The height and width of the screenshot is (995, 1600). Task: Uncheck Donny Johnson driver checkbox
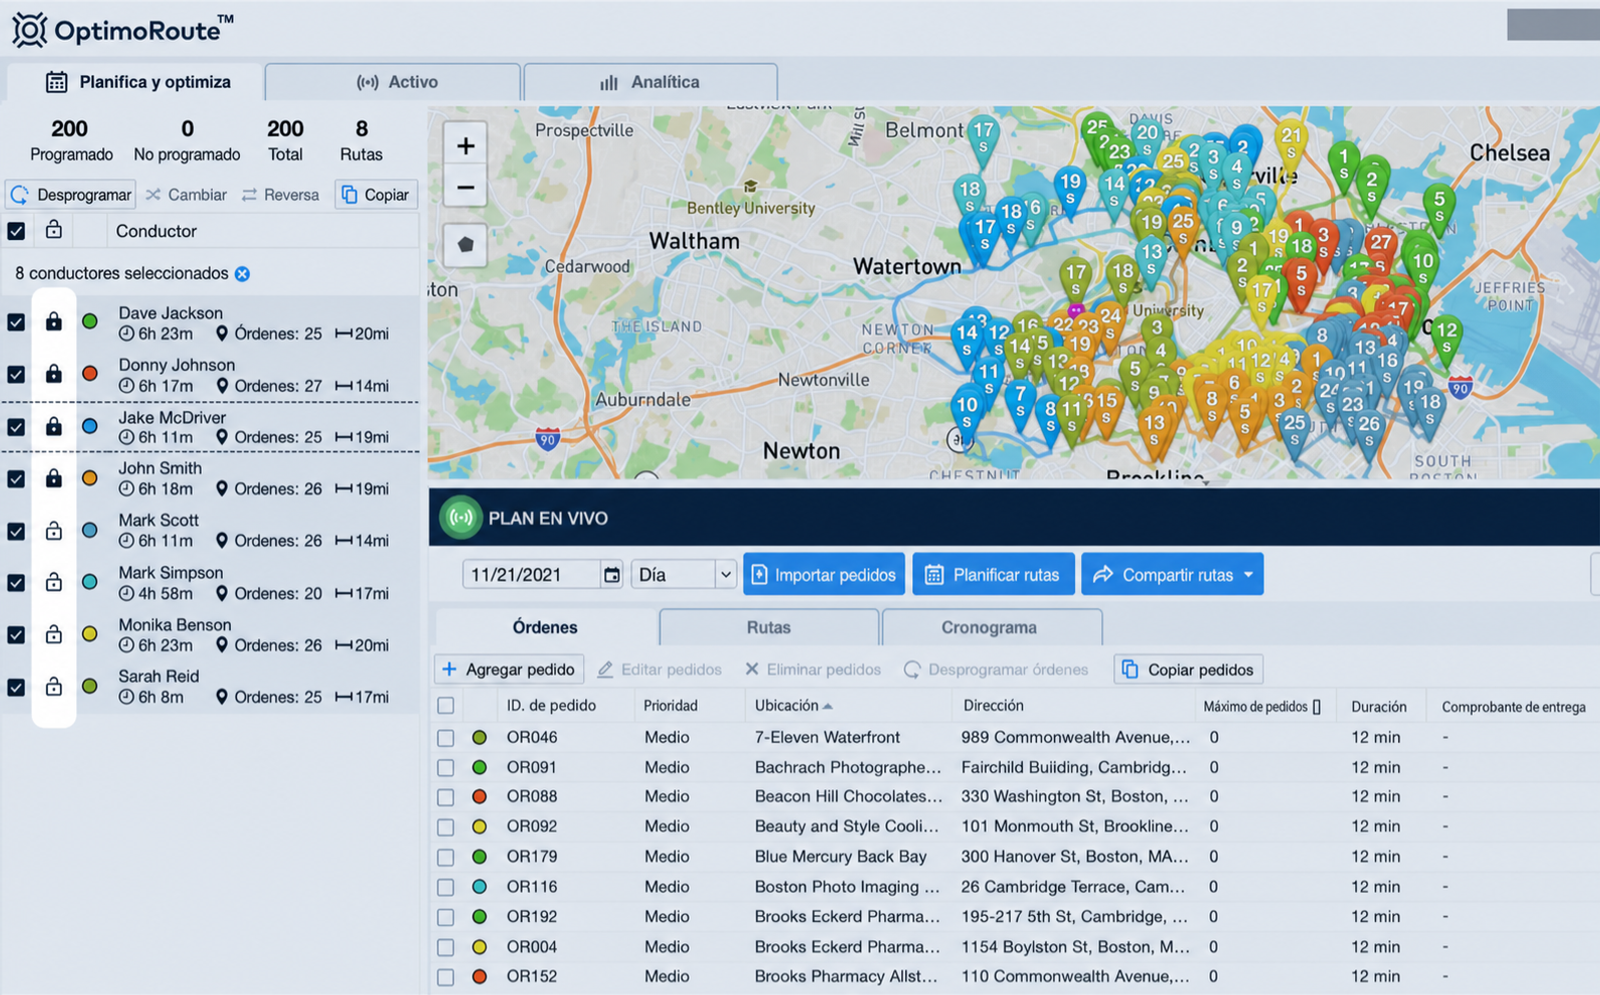pyautogui.click(x=16, y=374)
